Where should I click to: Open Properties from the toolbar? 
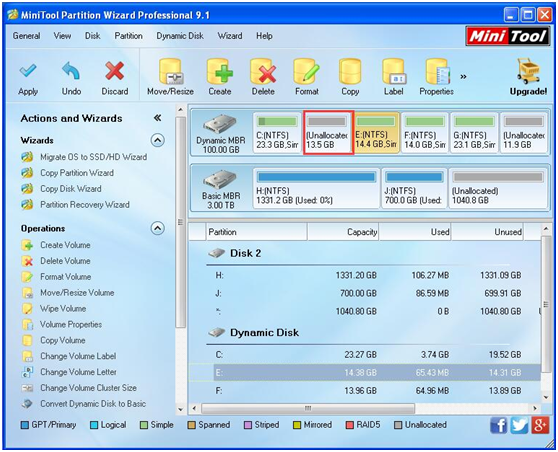437,71
